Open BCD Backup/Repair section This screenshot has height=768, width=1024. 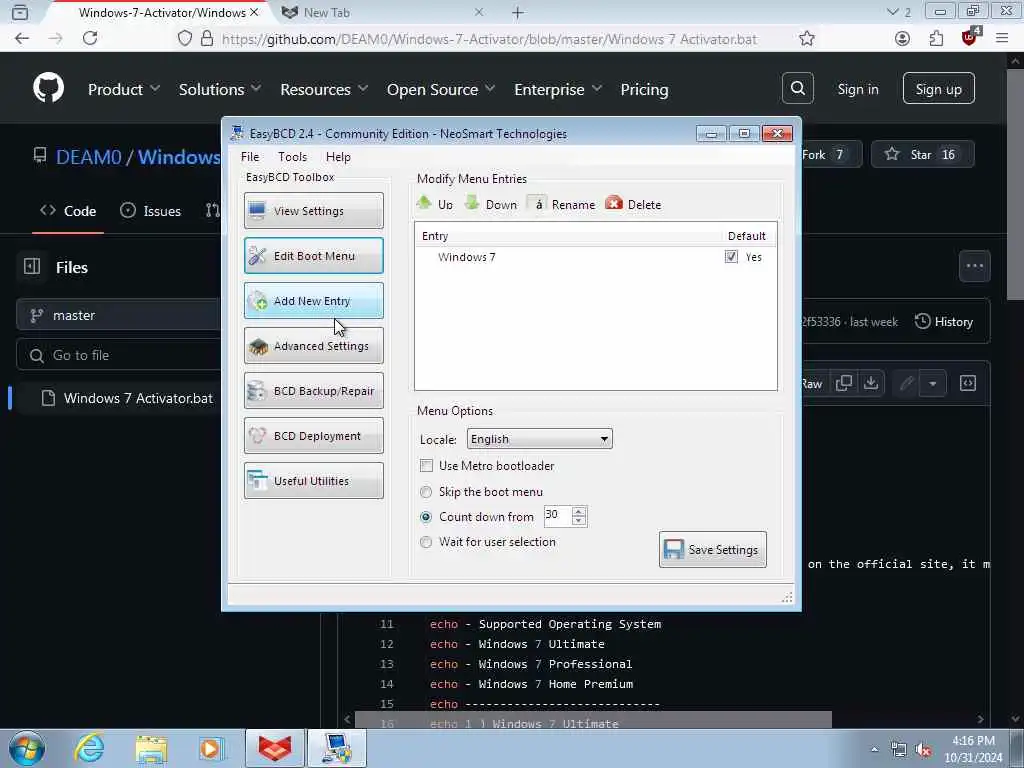pyautogui.click(x=313, y=391)
